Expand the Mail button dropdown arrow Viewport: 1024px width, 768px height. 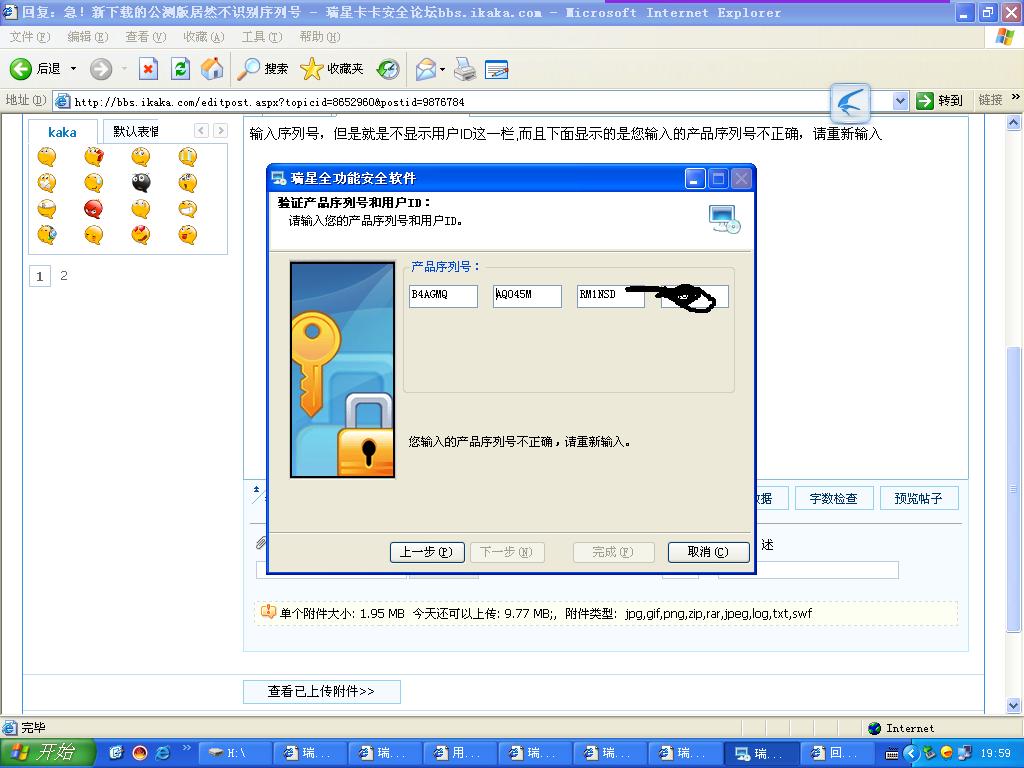(442, 69)
